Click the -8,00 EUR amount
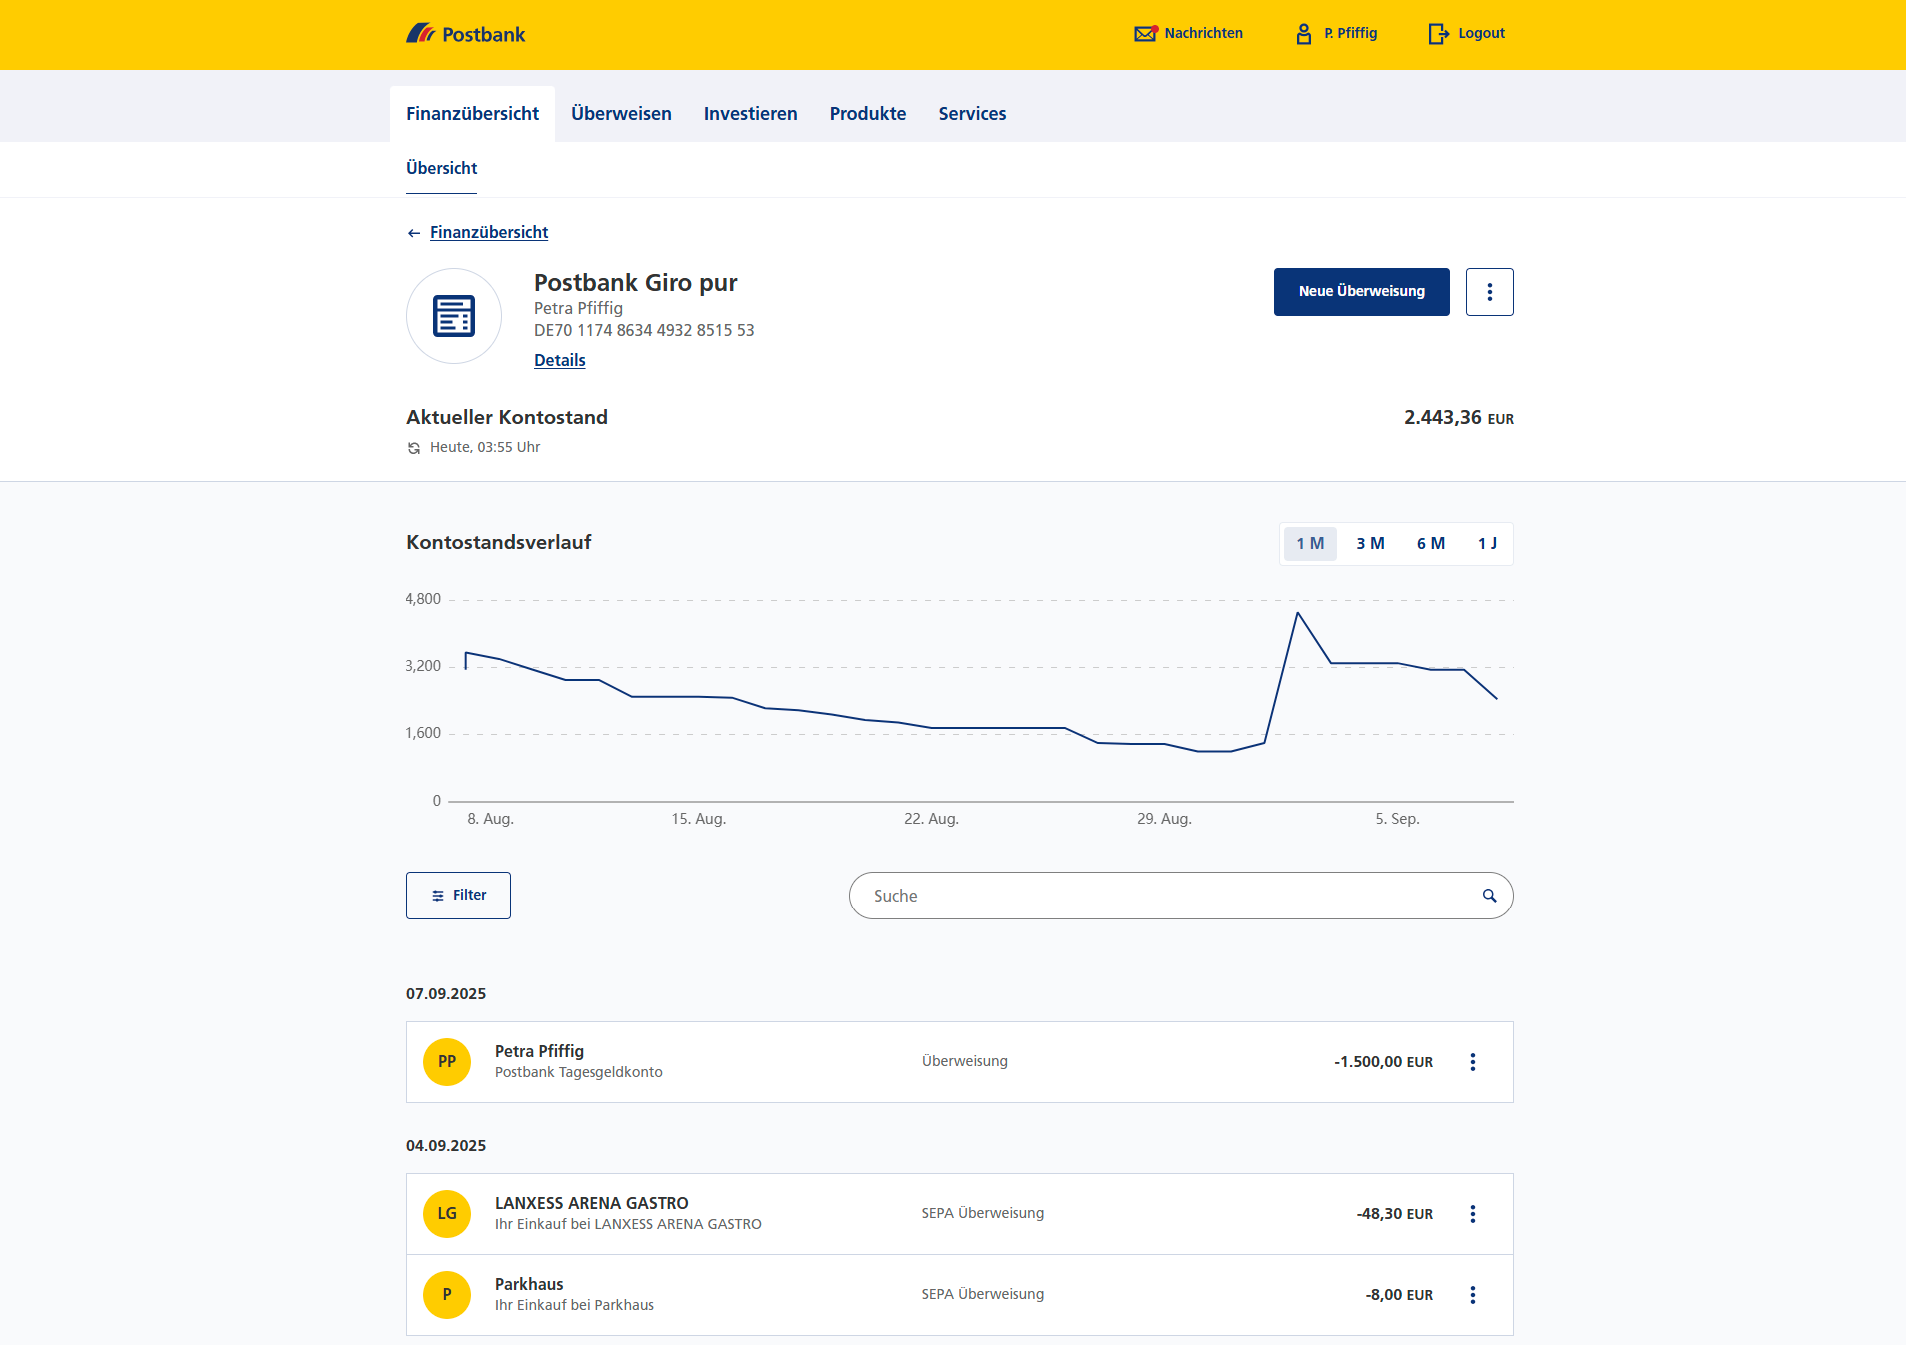Screen dimensions: 1906x1345 1399,1295
